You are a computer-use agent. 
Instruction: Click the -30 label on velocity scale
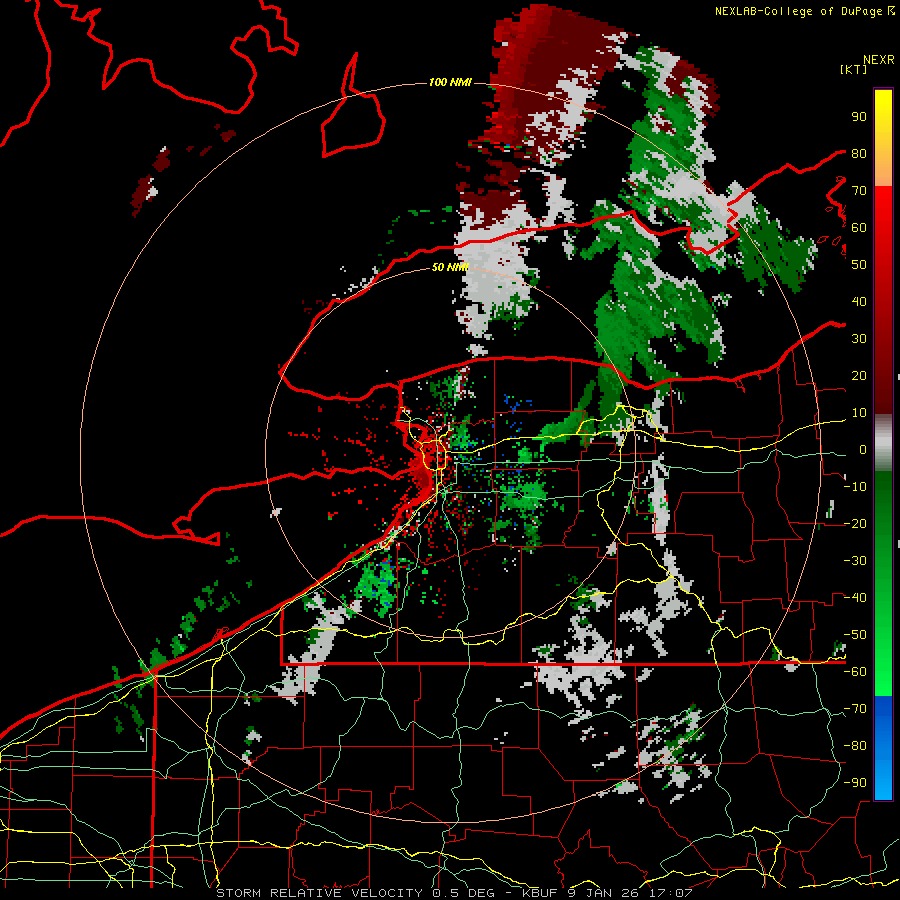855,561
